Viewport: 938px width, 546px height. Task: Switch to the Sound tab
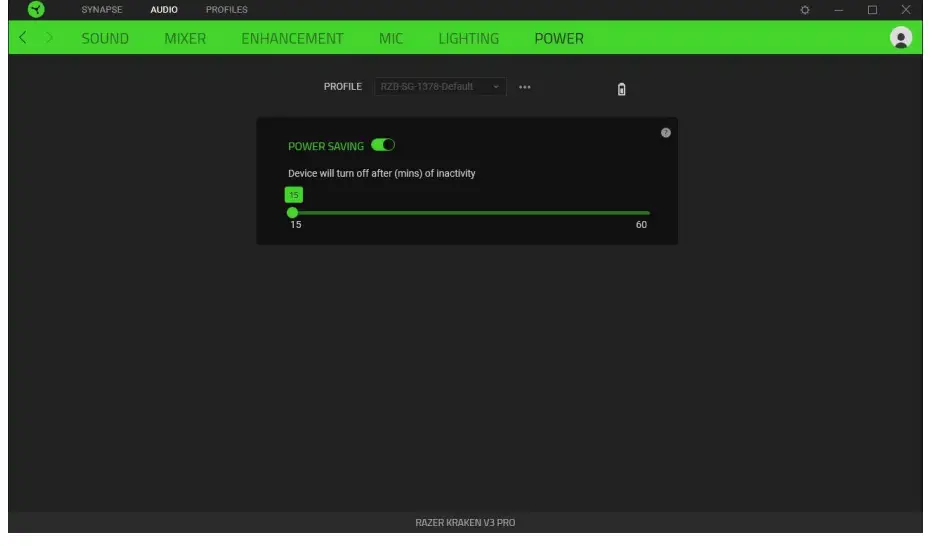pos(105,38)
